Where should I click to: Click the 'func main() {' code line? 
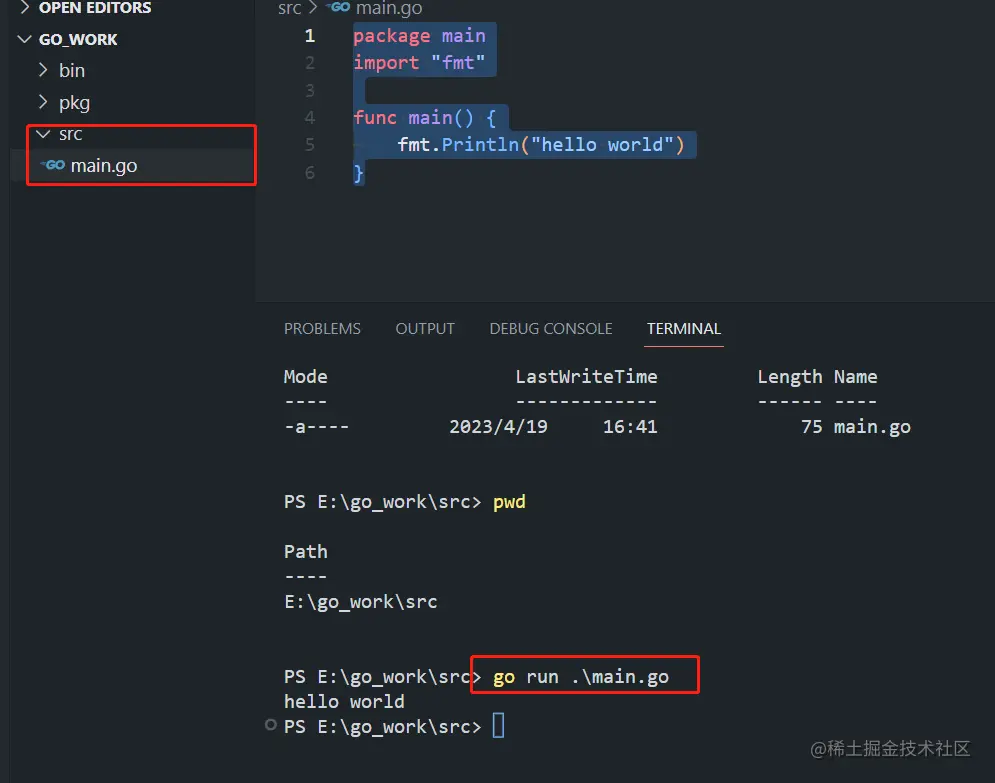pos(425,117)
